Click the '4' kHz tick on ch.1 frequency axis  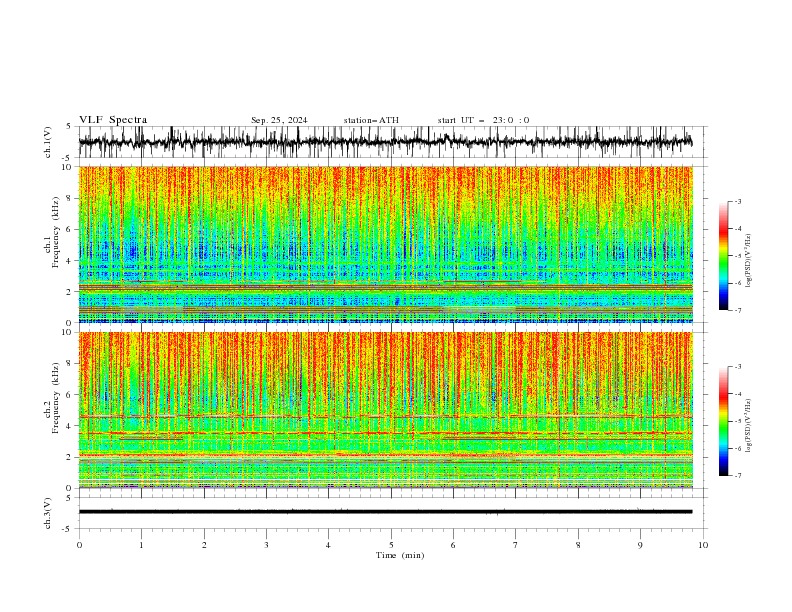(x=69, y=261)
